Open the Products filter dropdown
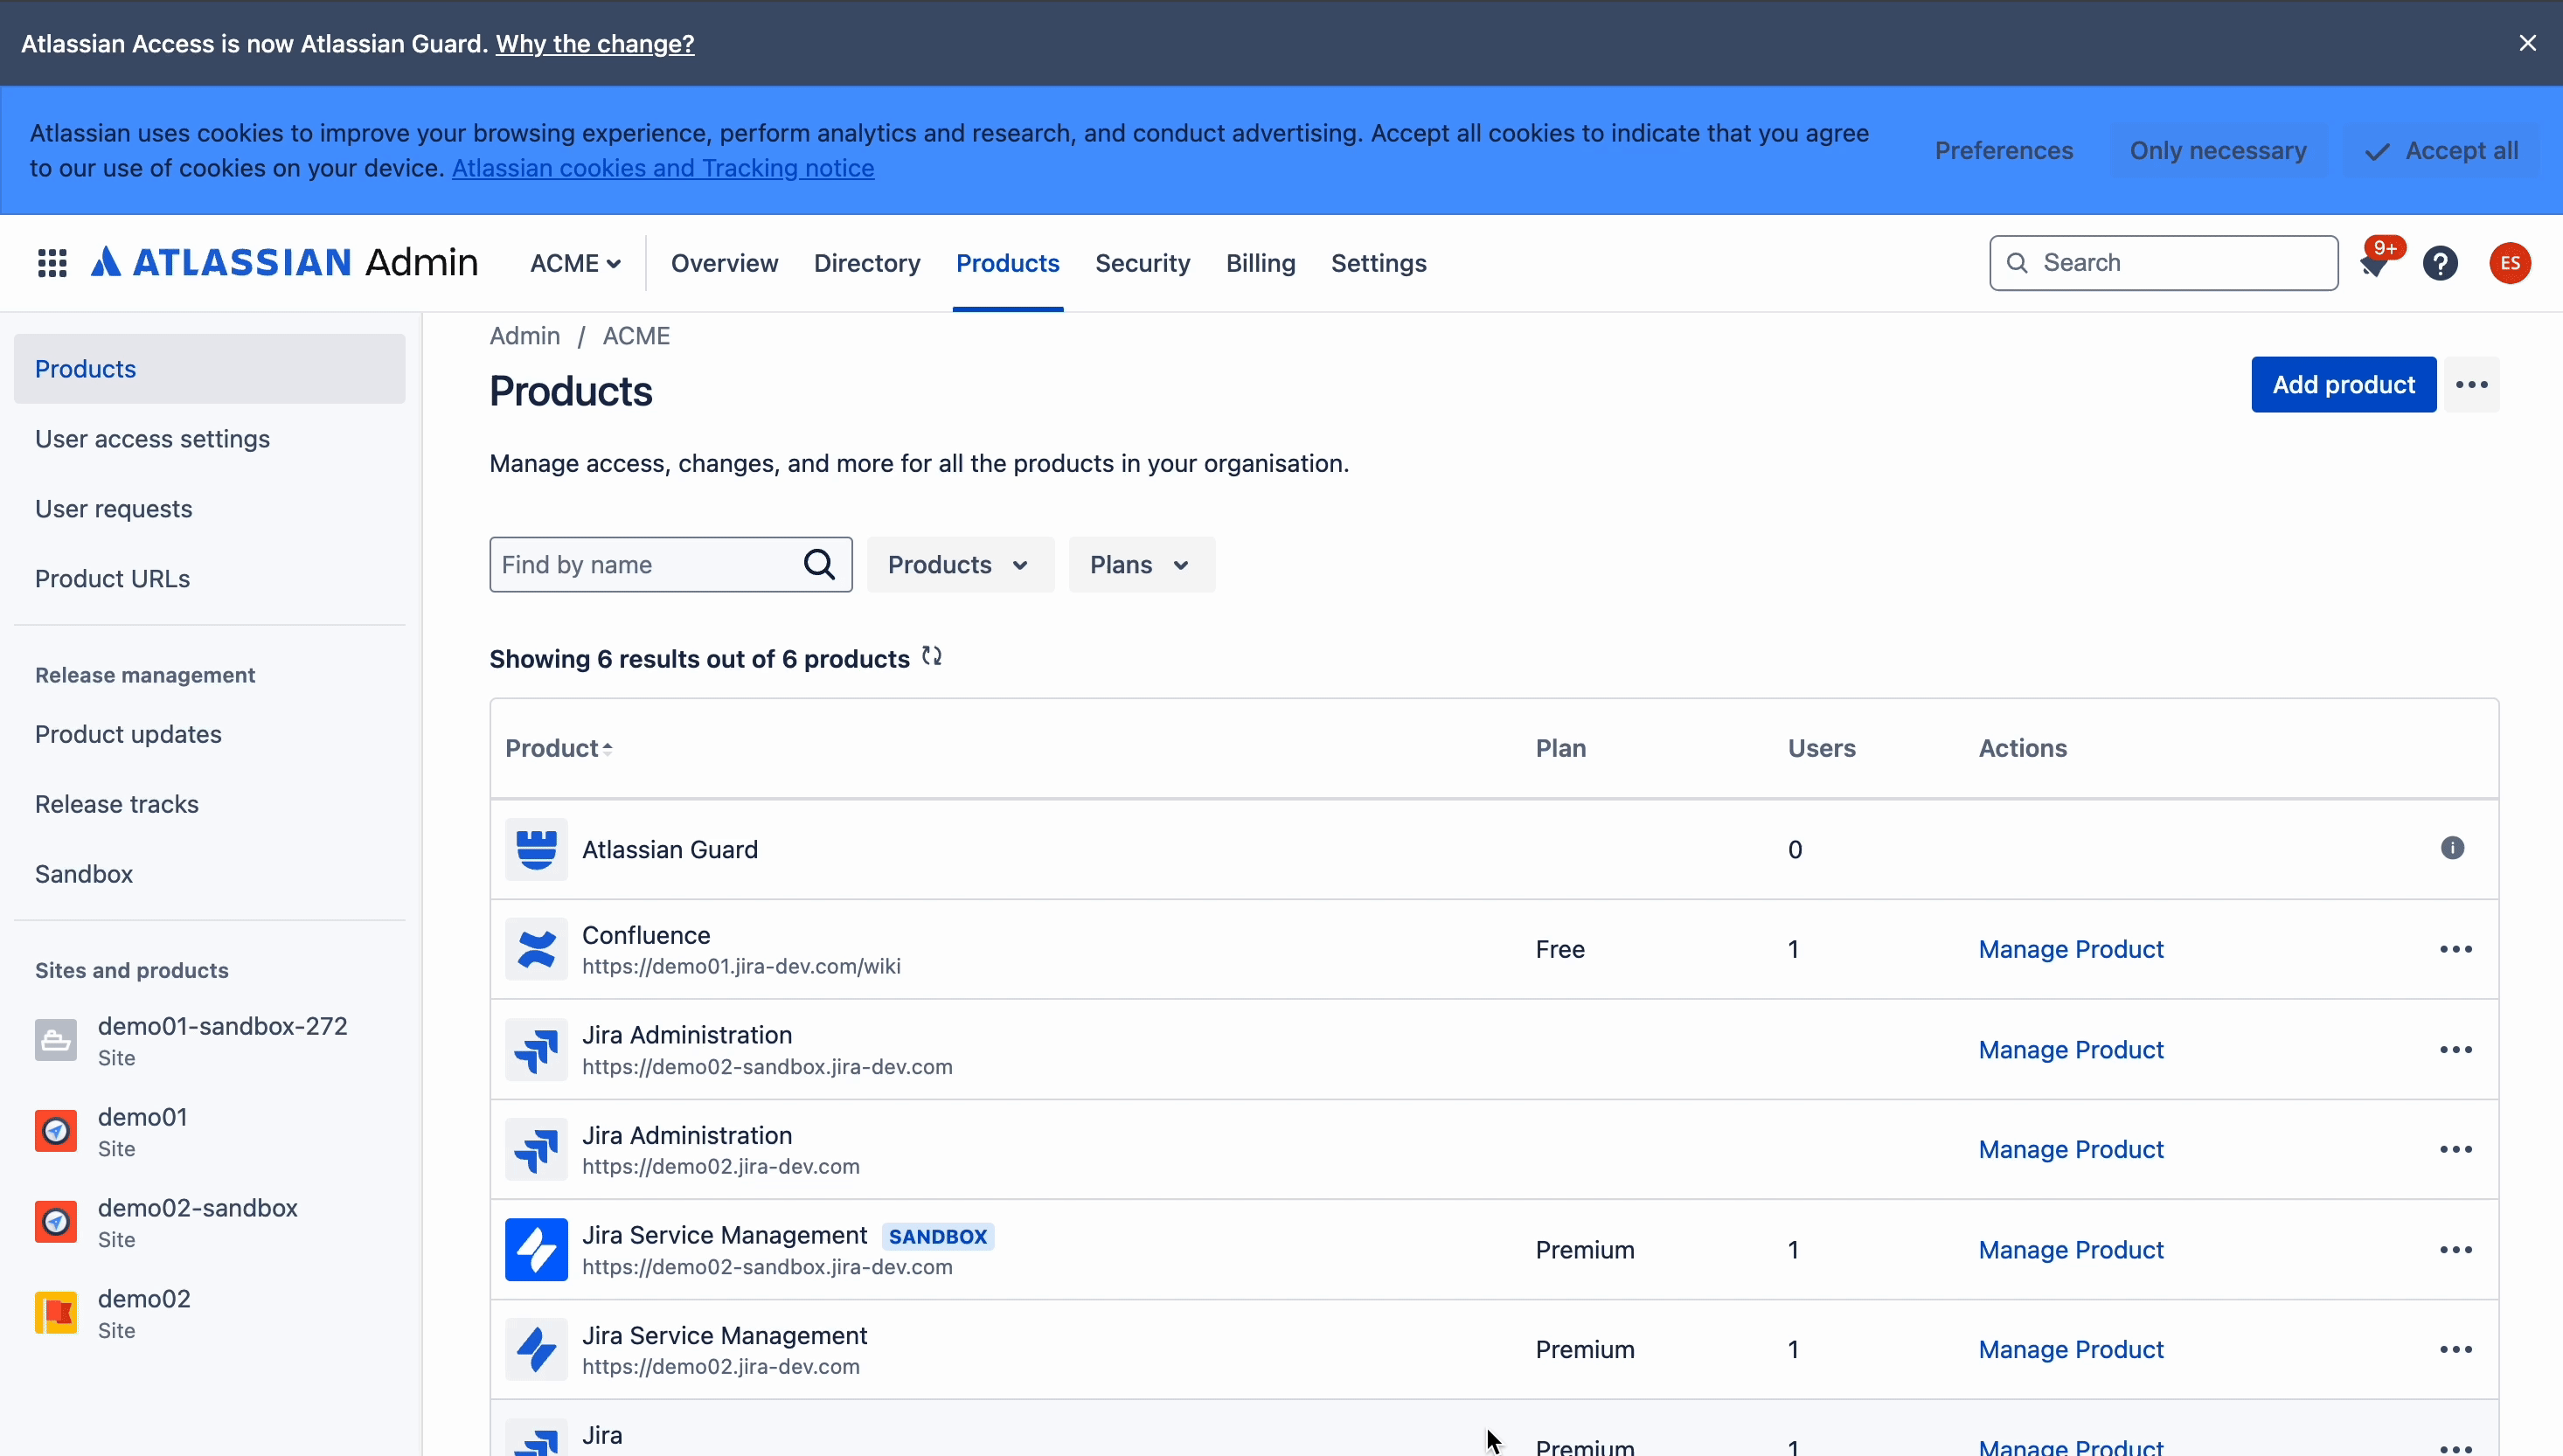This screenshot has height=1456, width=2563. click(x=960, y=564)
